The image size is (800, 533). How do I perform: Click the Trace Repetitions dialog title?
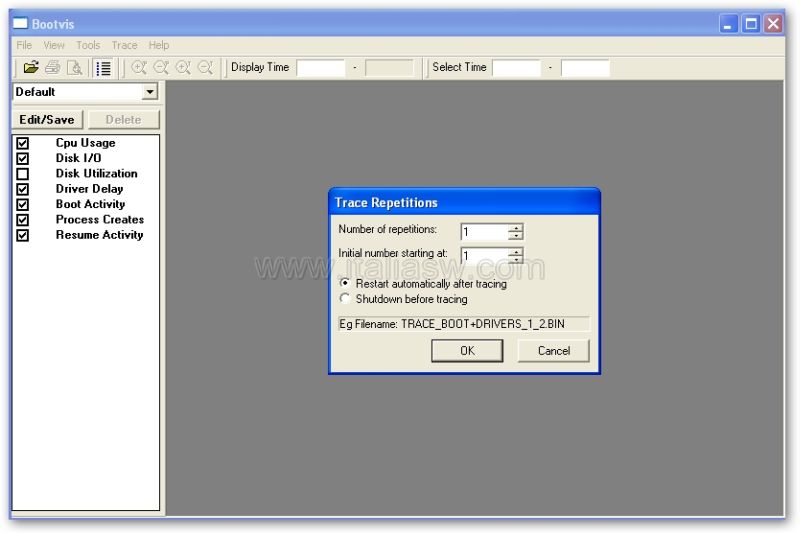coord(386,202)
